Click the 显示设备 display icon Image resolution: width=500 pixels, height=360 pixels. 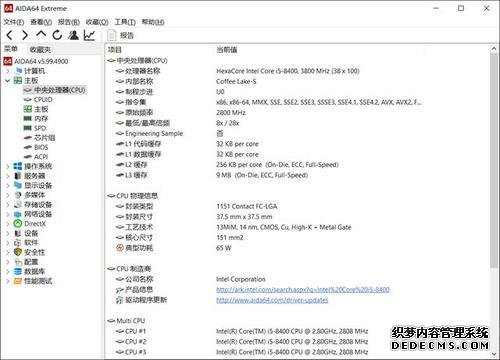18,185
